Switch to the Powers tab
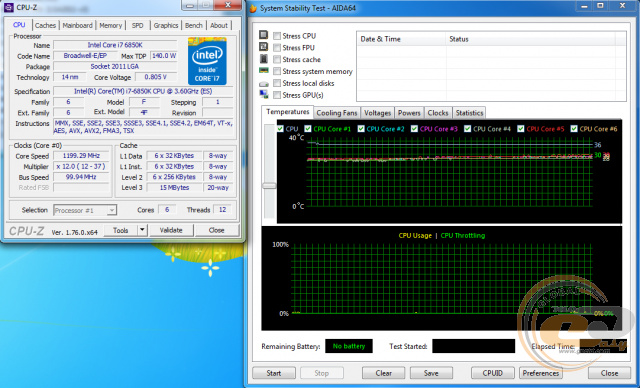This screenshot has height=388, width=640. pos(409,113)
